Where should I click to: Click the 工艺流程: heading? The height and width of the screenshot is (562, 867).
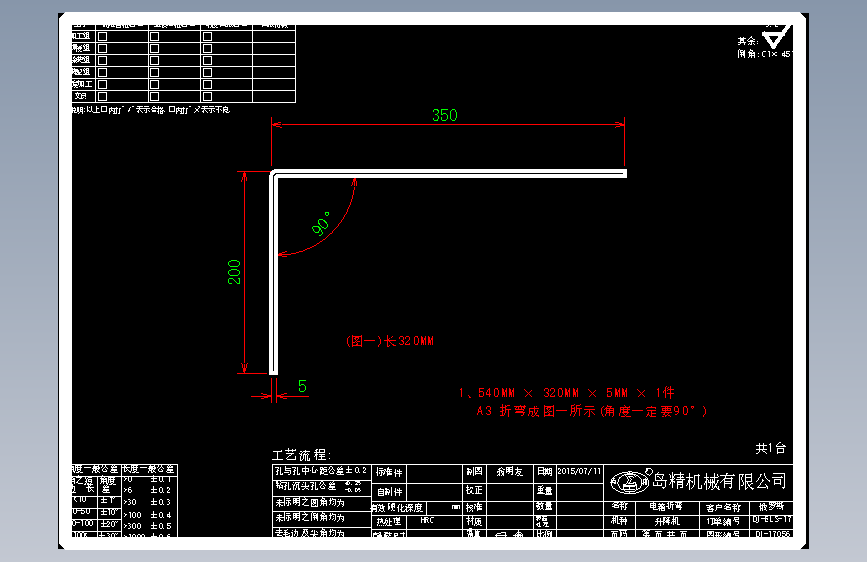point(301,455)
